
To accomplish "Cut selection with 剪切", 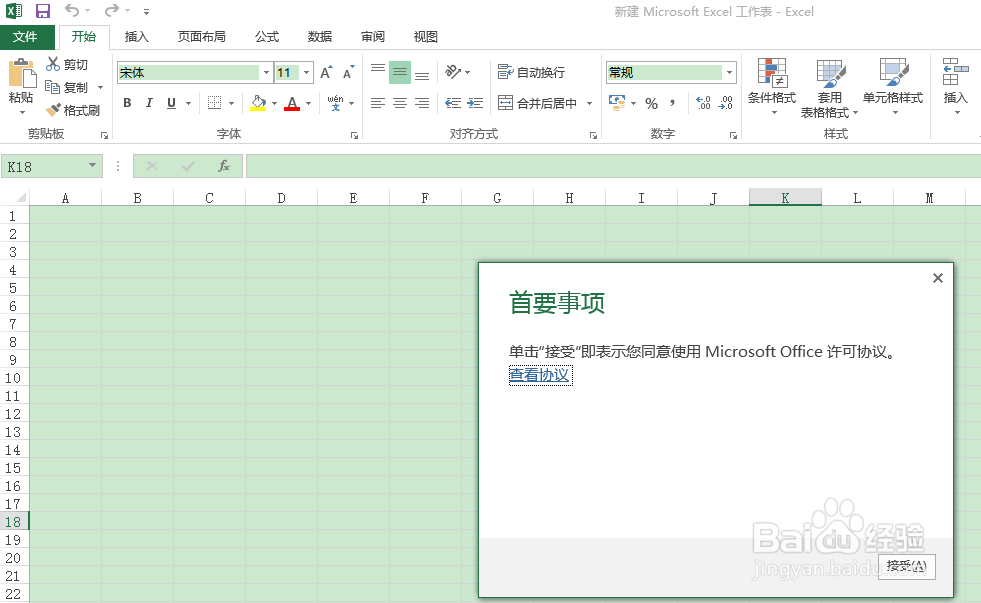I will [67, 64].
